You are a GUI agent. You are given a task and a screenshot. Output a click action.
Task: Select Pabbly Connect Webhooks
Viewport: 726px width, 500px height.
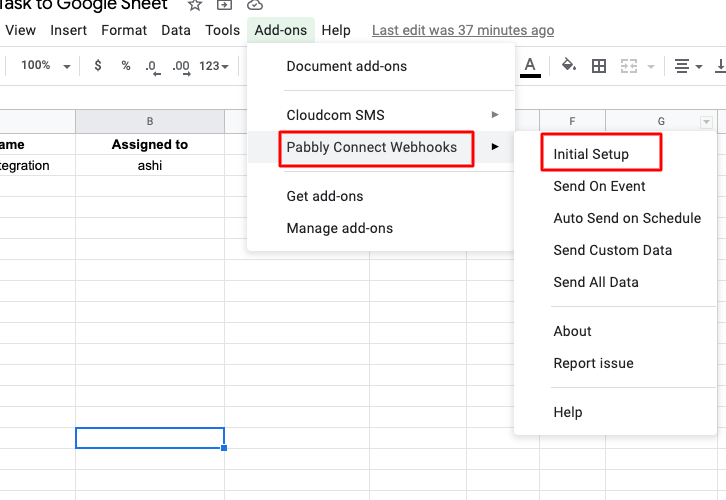pyautogui.click(x=381, y=147)
